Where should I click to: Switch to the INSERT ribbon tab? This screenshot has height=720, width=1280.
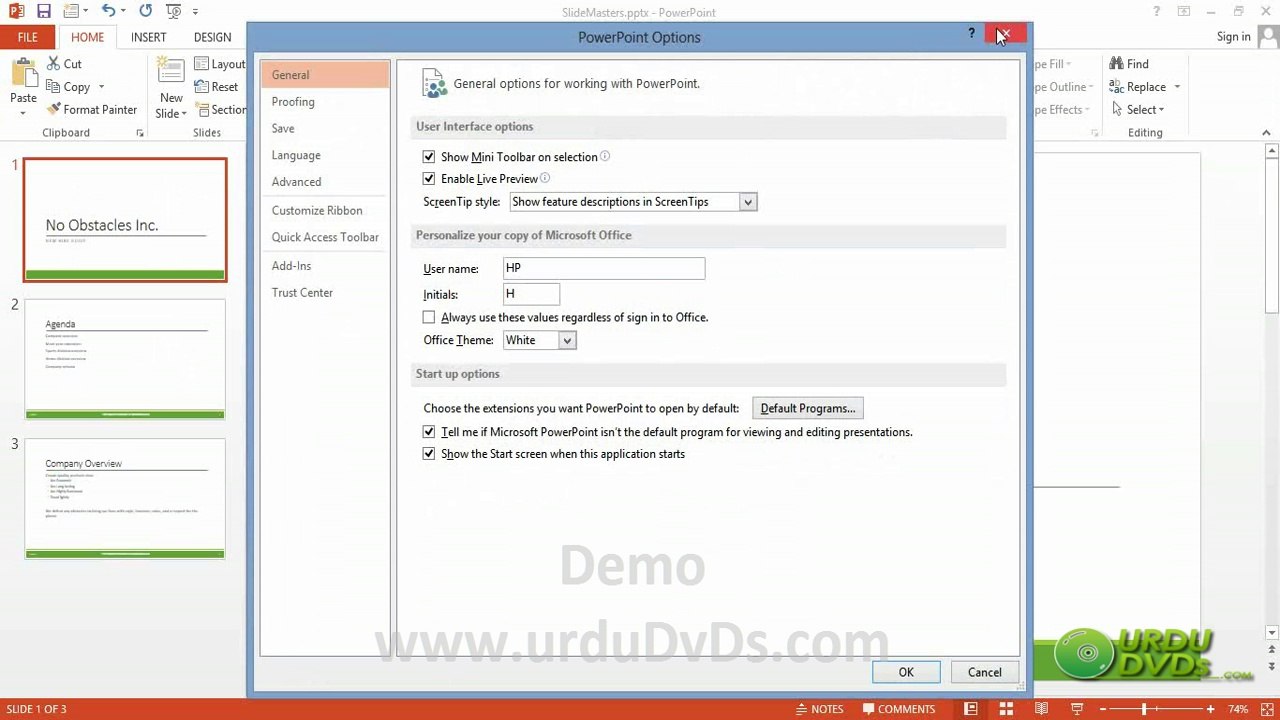click(148, 37)
